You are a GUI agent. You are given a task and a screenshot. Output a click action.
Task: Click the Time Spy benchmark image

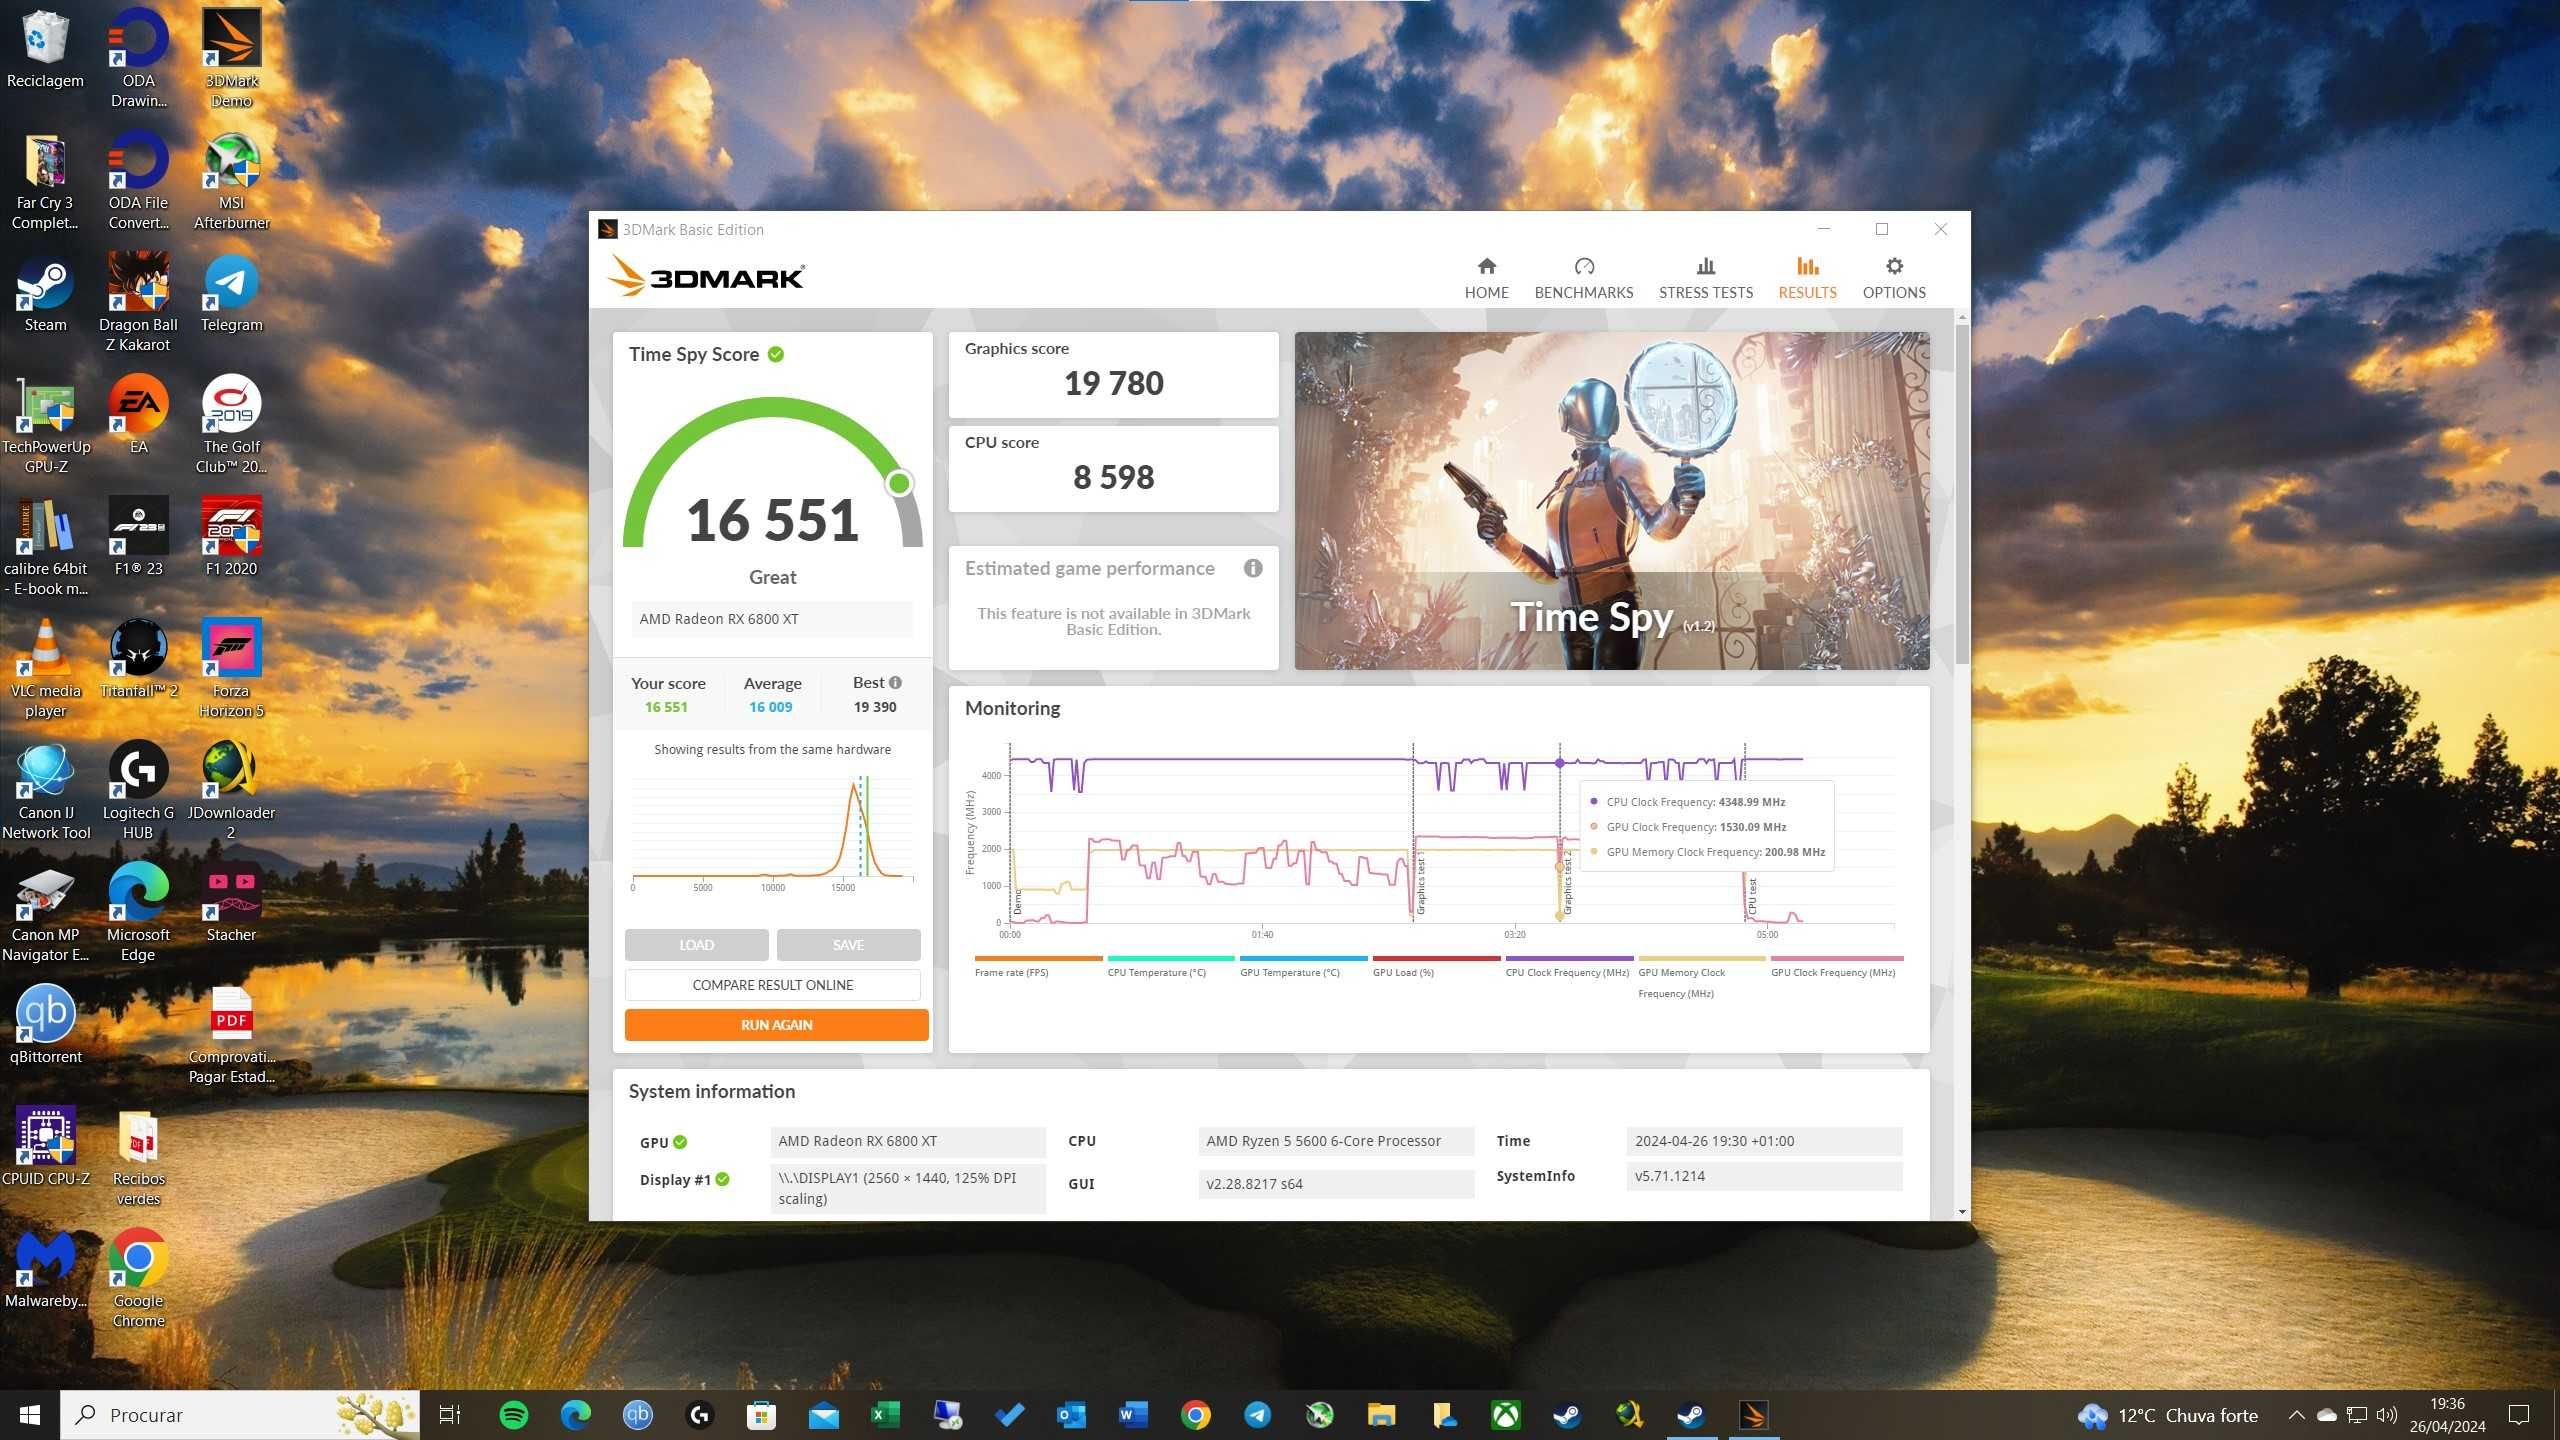point(1611,500)
